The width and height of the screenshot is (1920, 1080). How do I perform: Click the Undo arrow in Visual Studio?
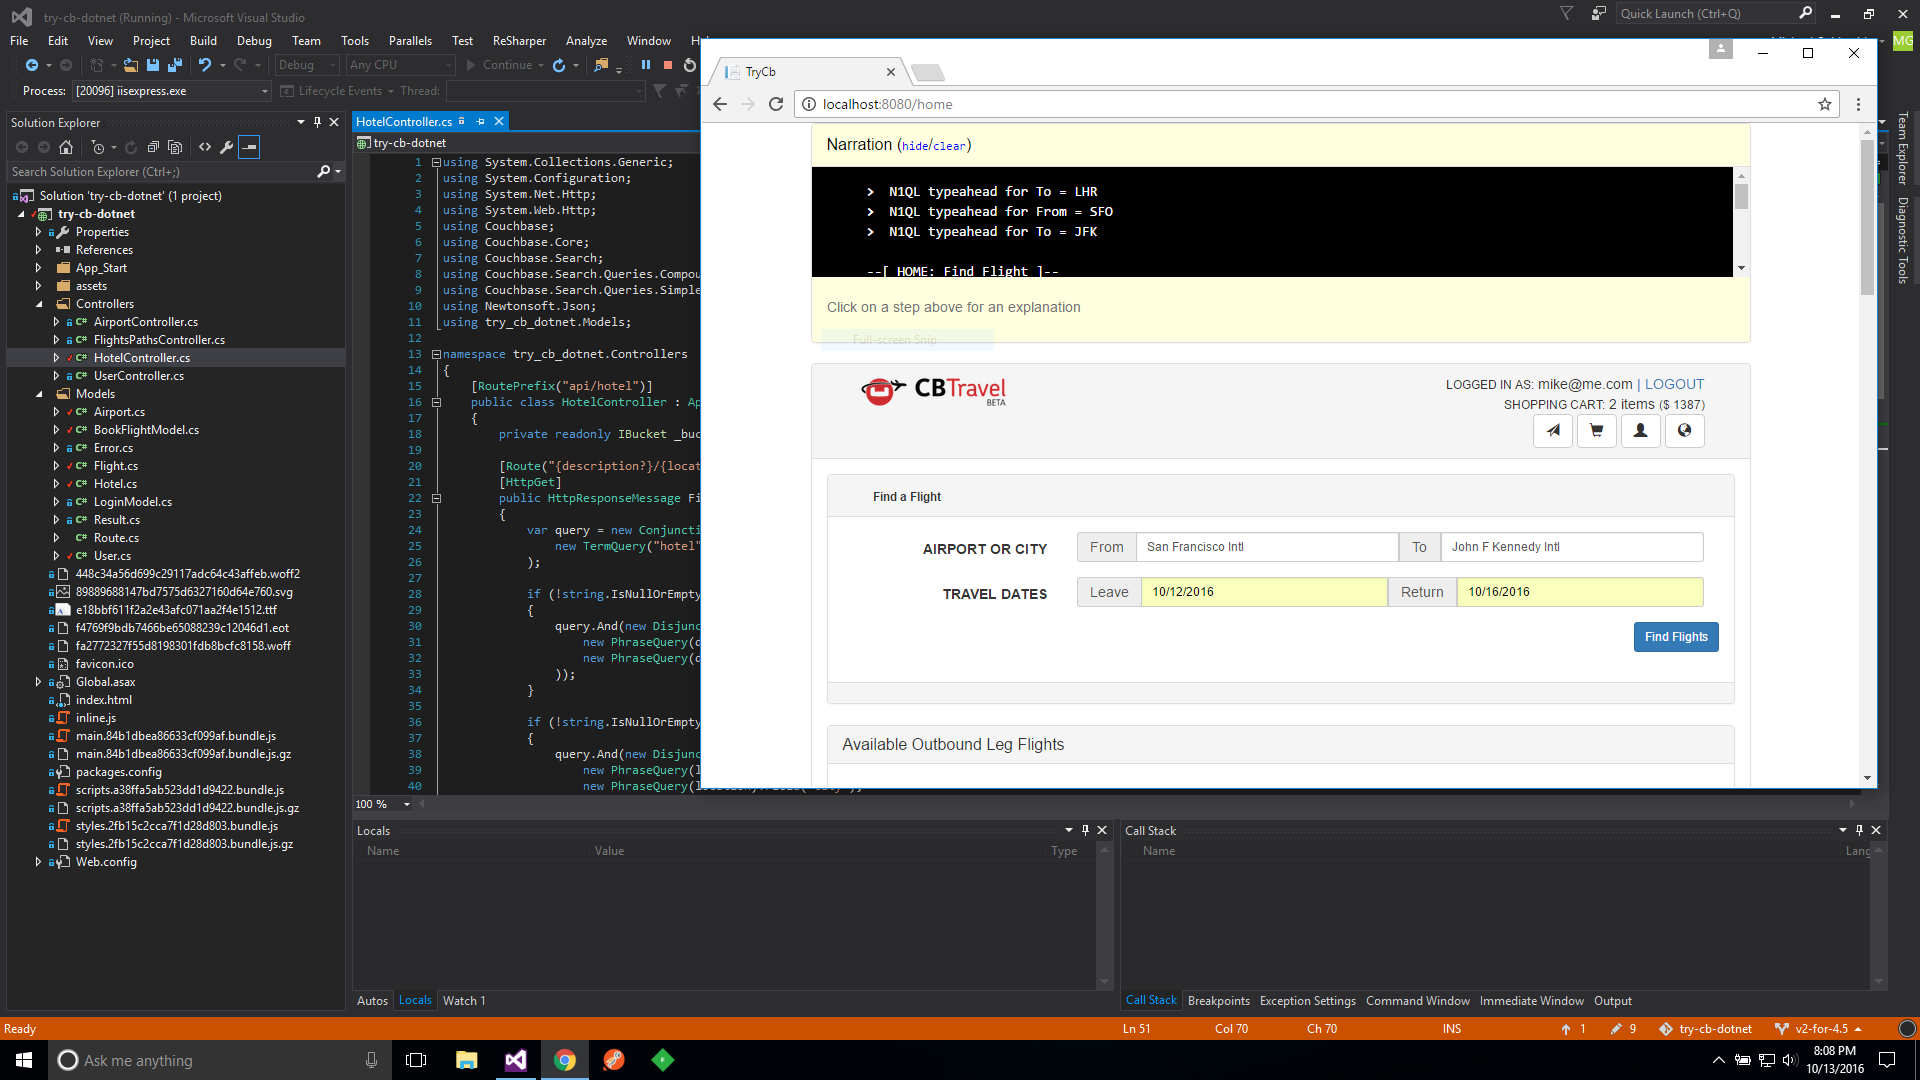click(204, 65)
